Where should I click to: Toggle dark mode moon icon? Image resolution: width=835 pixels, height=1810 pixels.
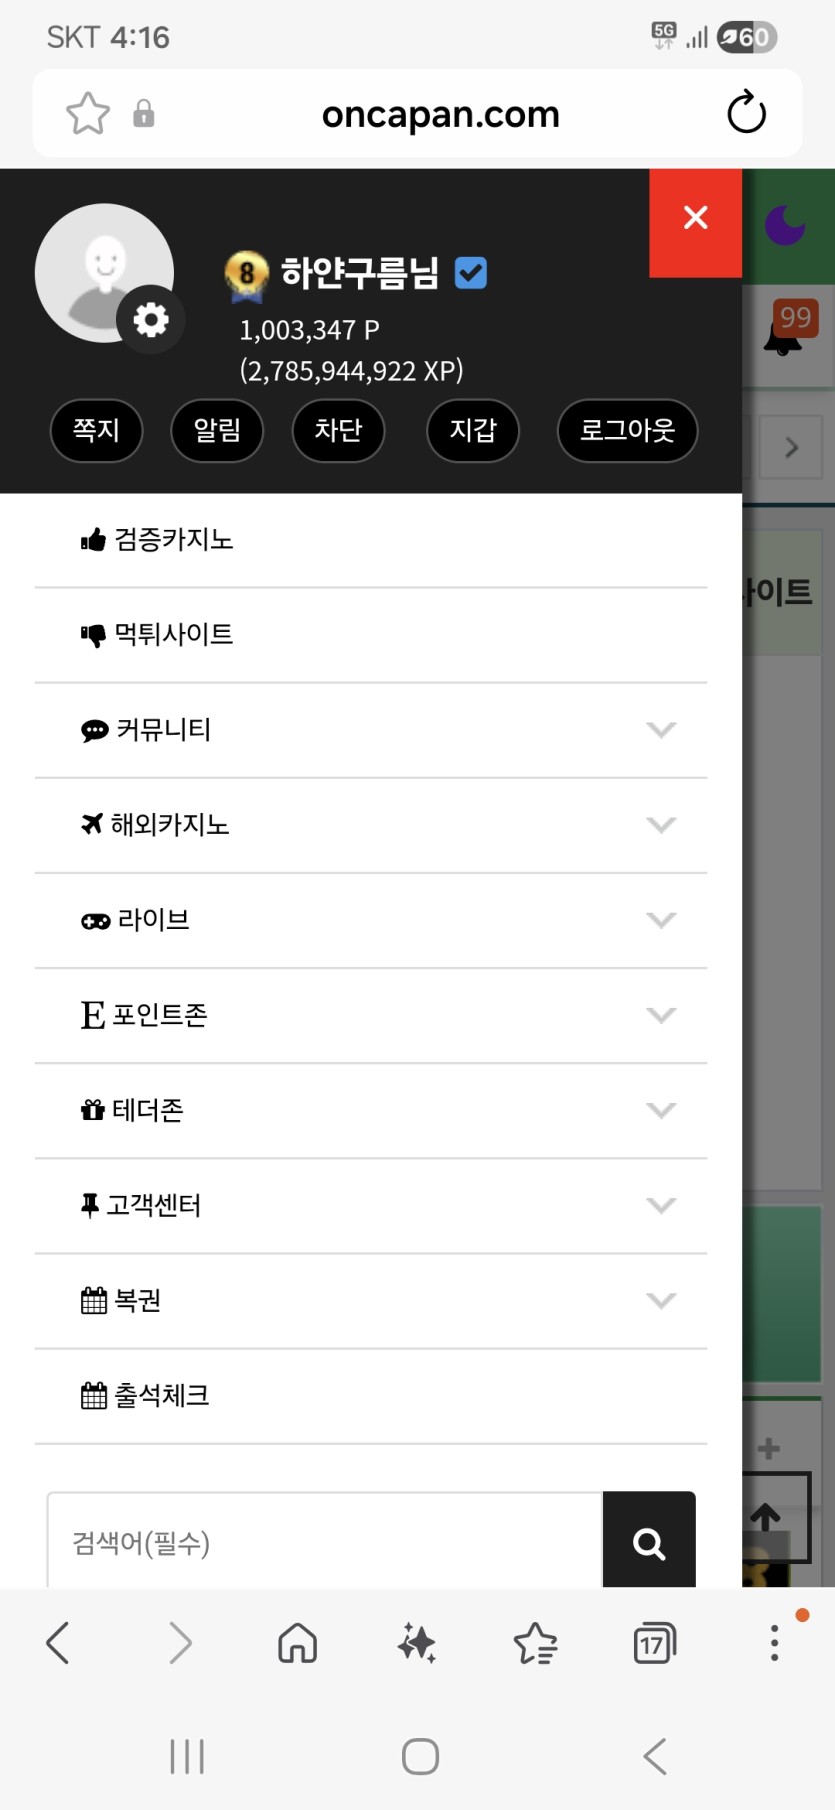[x=786, y=223]
